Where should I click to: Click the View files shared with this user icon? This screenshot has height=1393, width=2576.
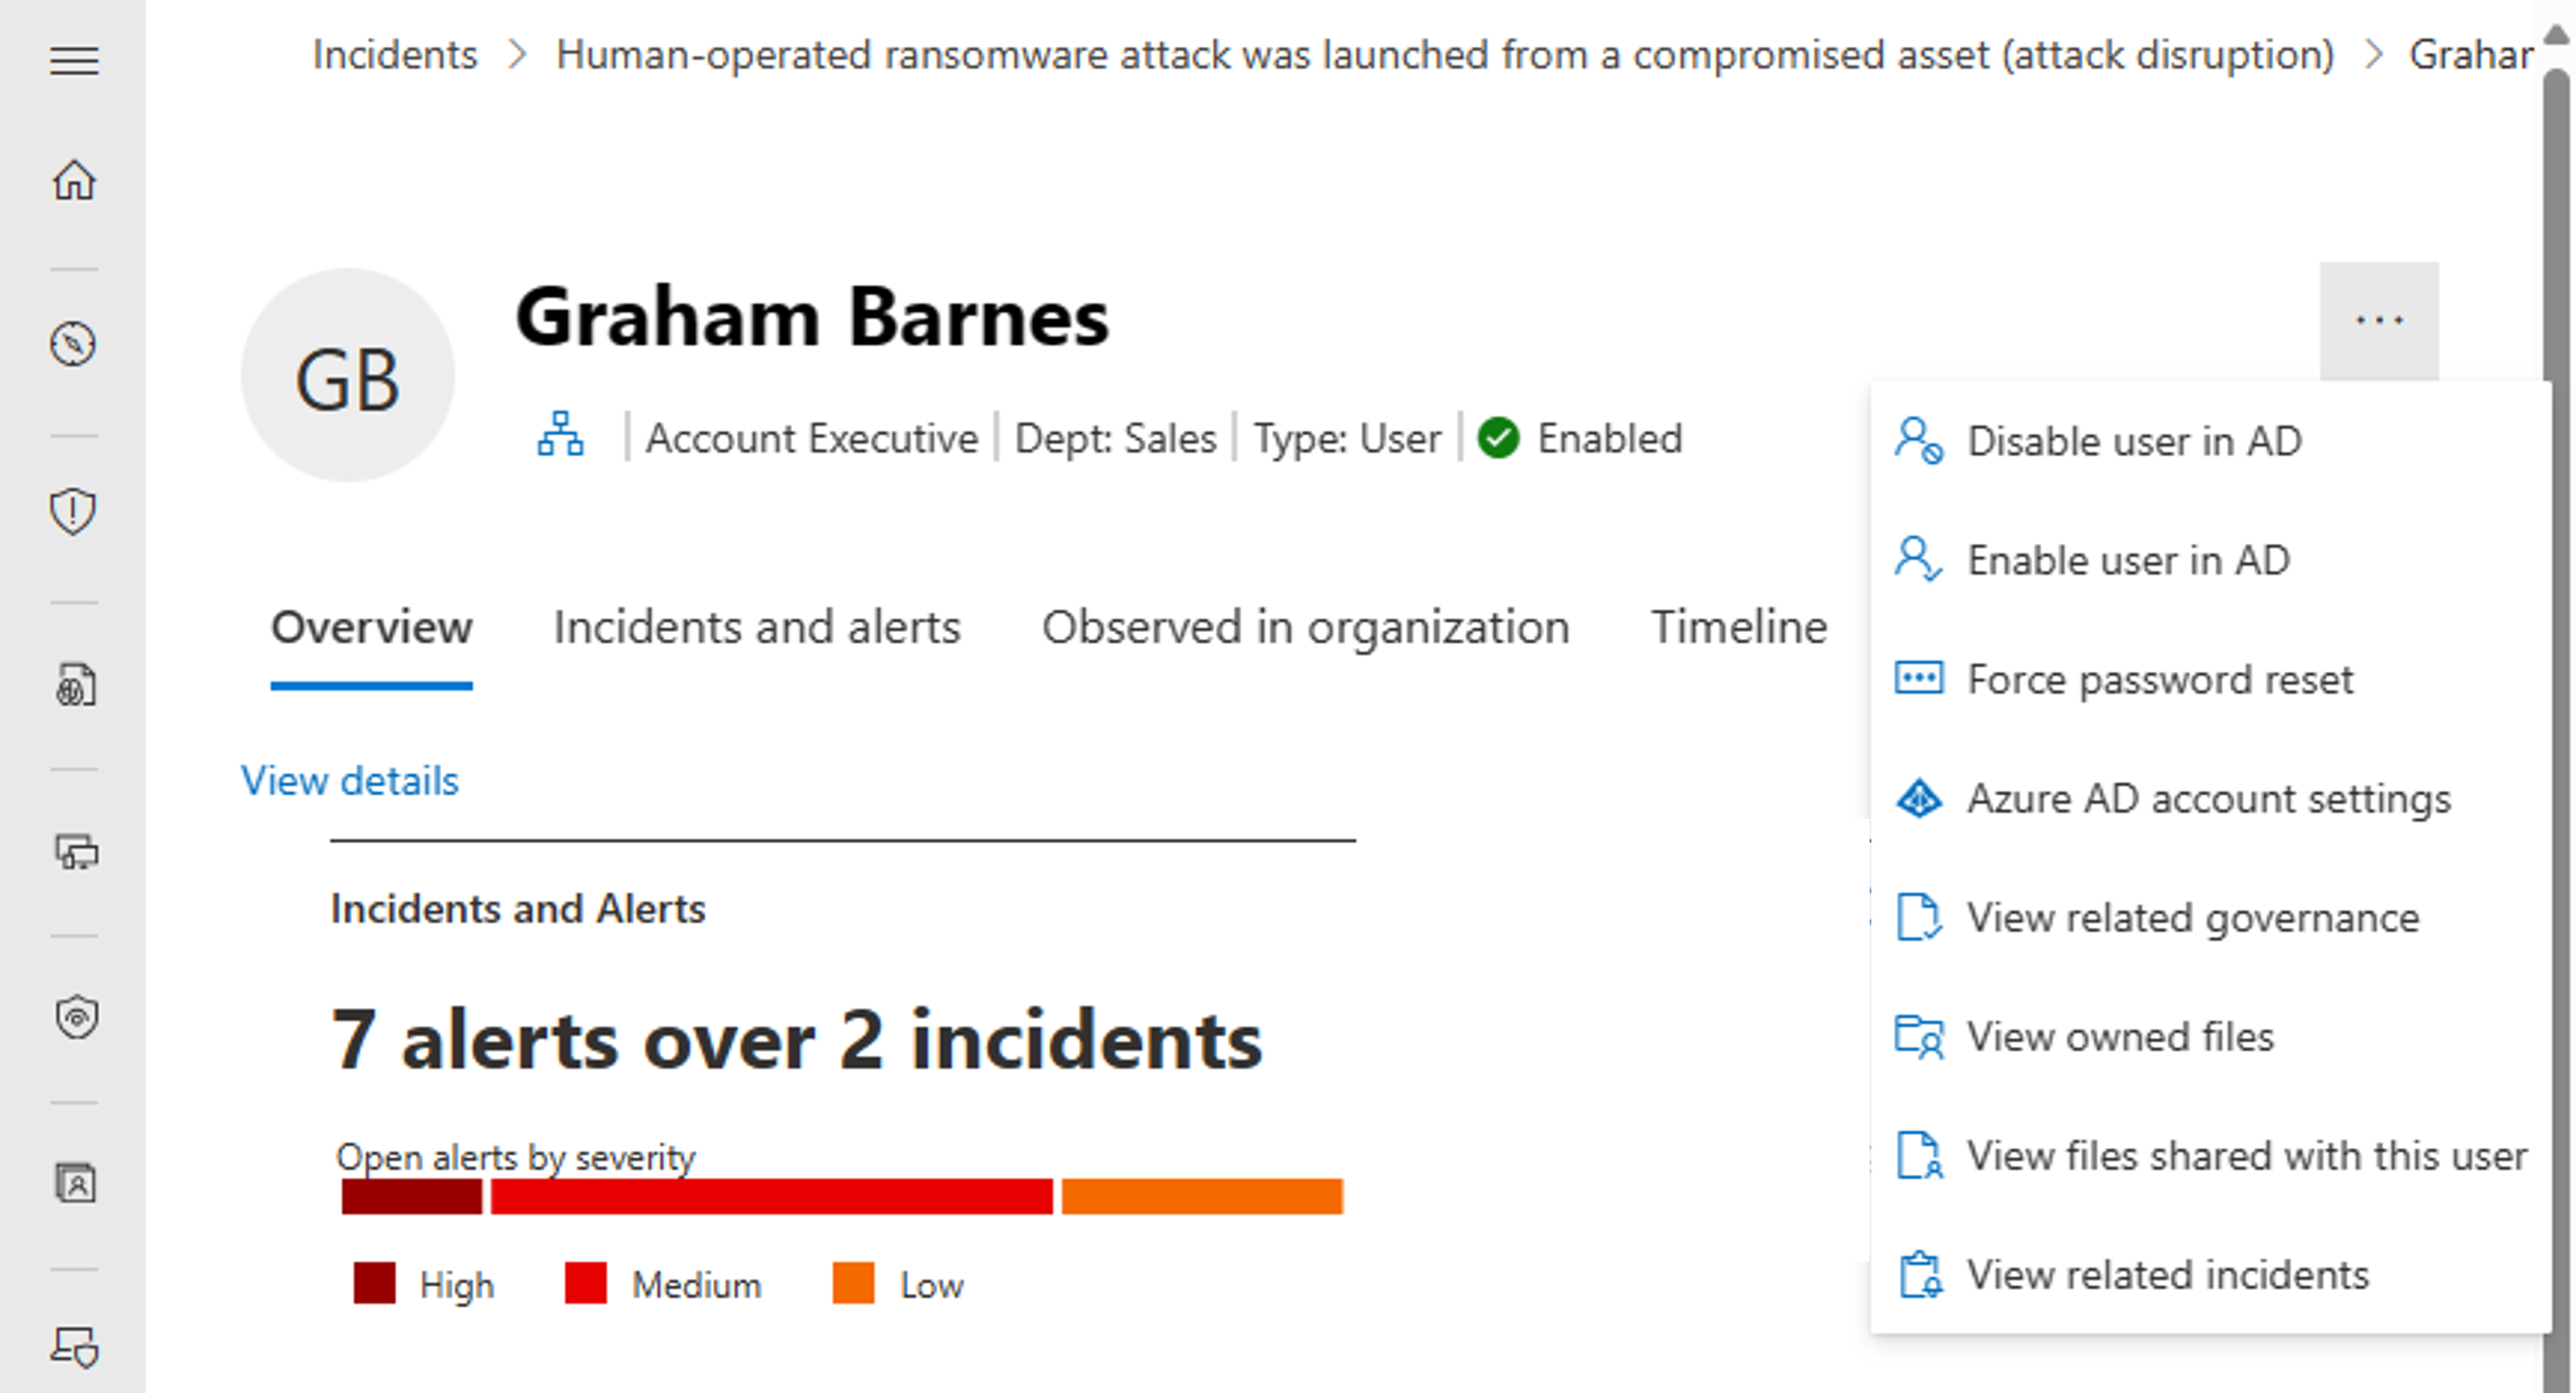[x=1919, y=1155]
